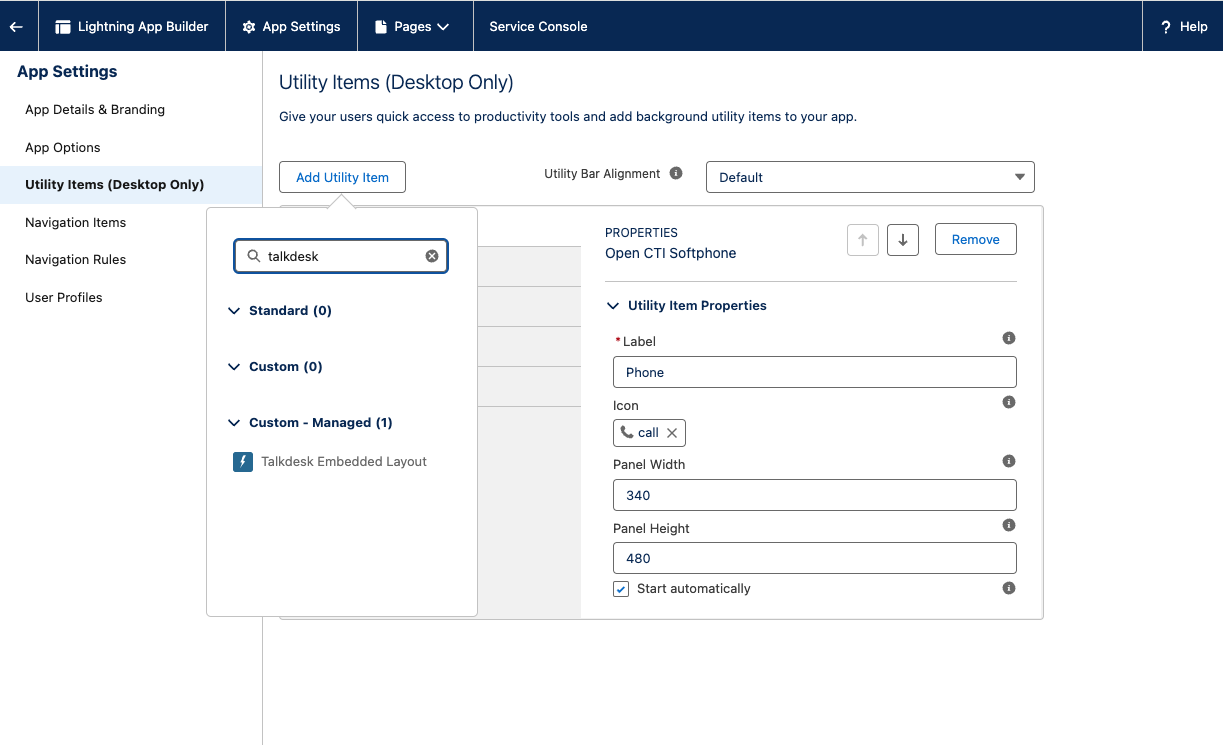
Task: Click the Start automatically info icon
Action: point(1009,588)
